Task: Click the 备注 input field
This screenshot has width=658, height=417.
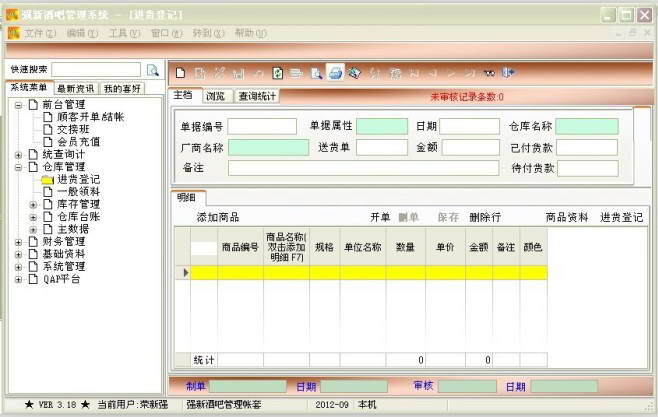Action: (x=363, y=168)
